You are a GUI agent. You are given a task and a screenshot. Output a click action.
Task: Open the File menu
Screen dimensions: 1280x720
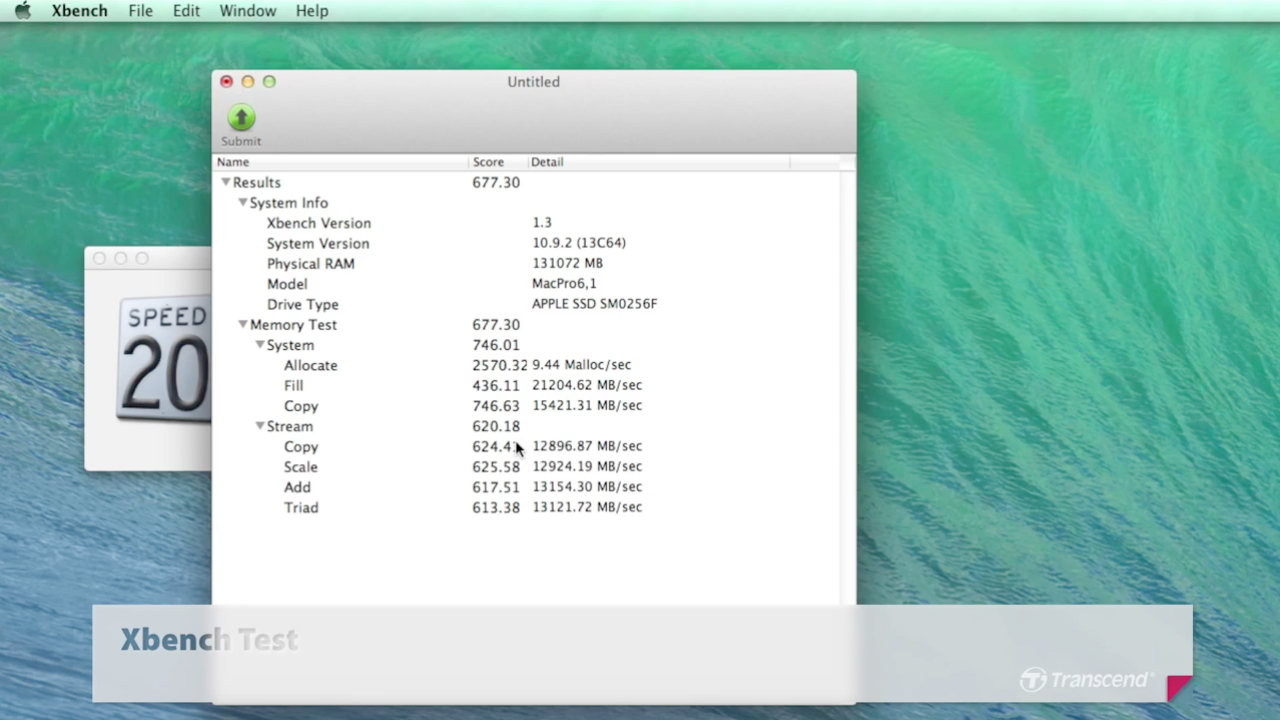[140, 11]
